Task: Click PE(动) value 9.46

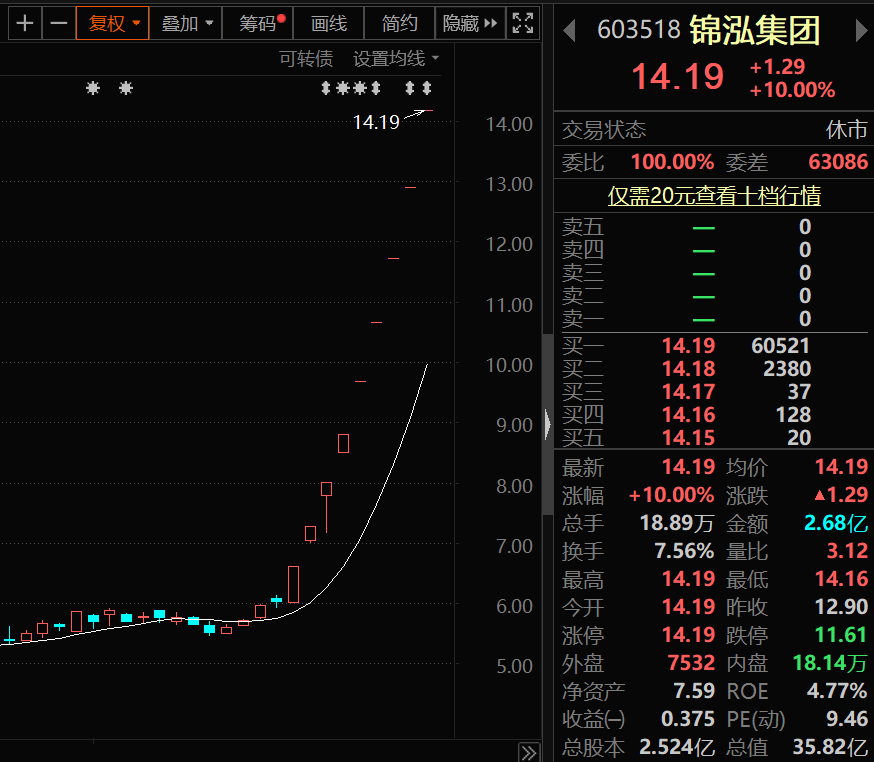Action: [x=847, y=719]
